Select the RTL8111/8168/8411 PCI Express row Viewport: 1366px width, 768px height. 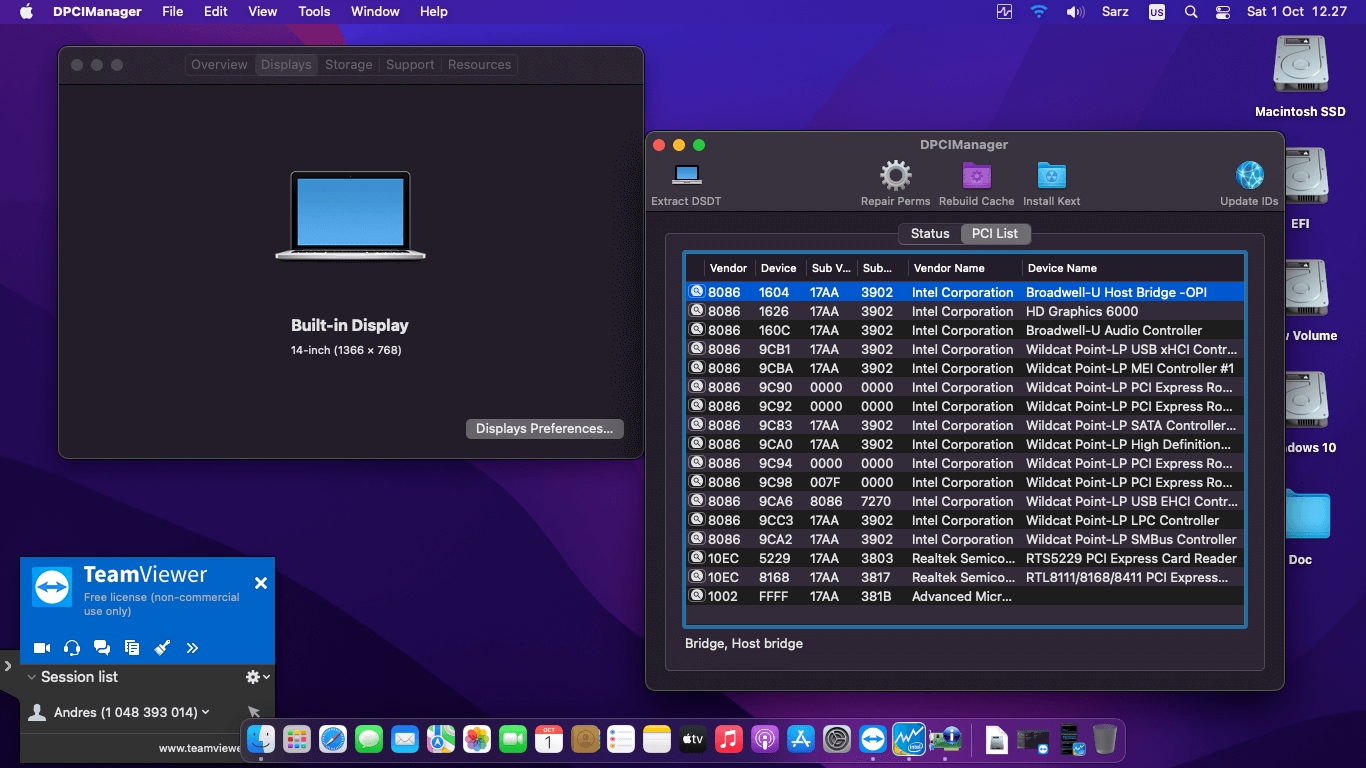965,577
